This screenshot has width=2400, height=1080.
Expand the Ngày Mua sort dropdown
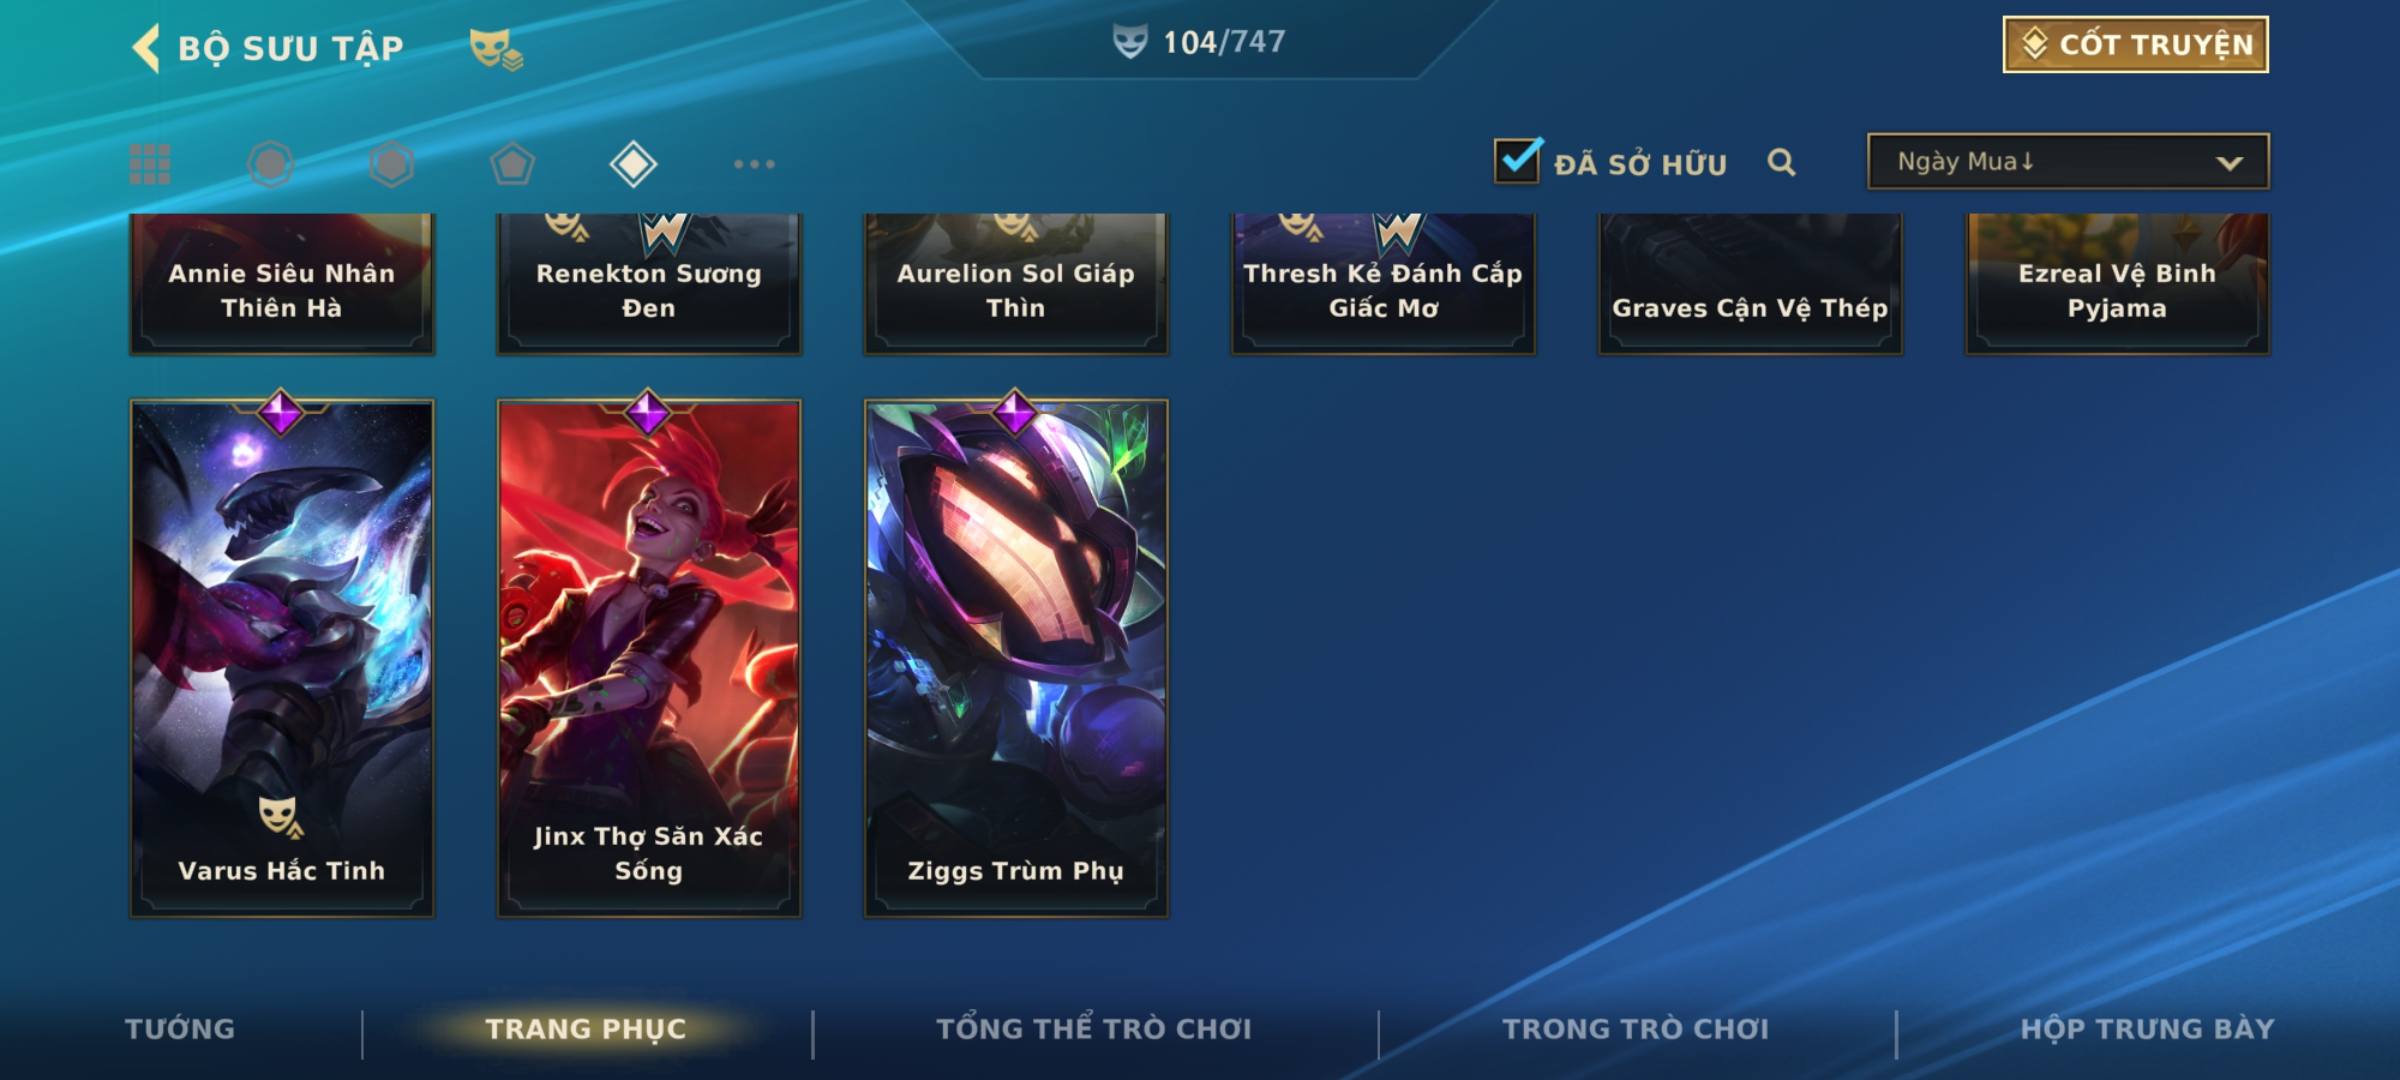click(2068, 161)
